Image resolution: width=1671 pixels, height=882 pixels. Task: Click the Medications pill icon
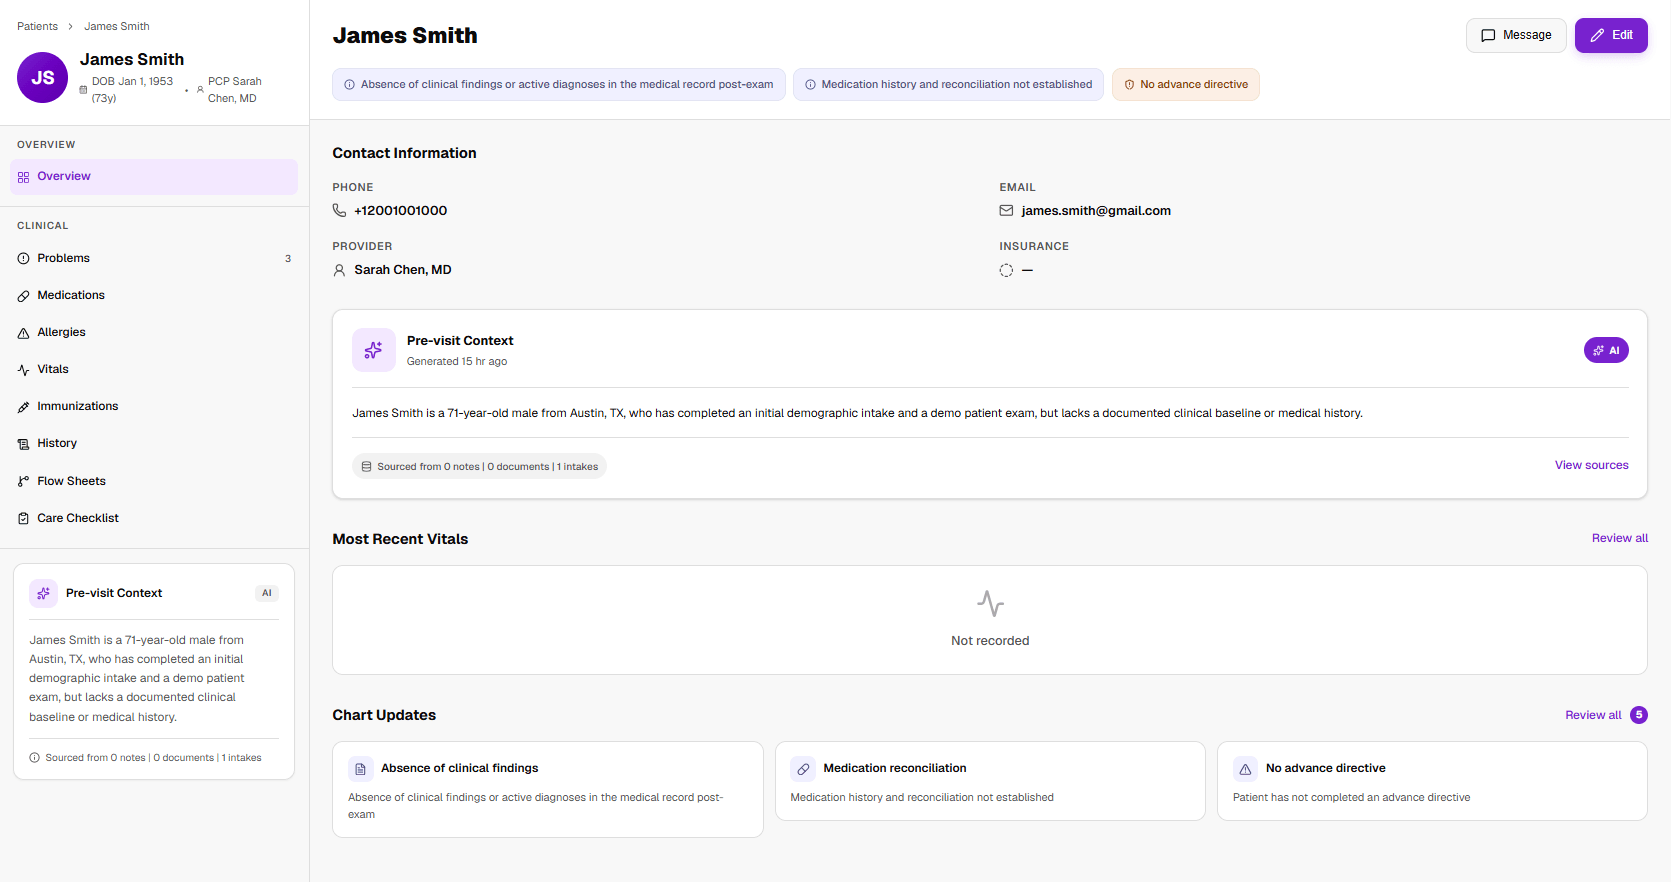pos(23,296)
